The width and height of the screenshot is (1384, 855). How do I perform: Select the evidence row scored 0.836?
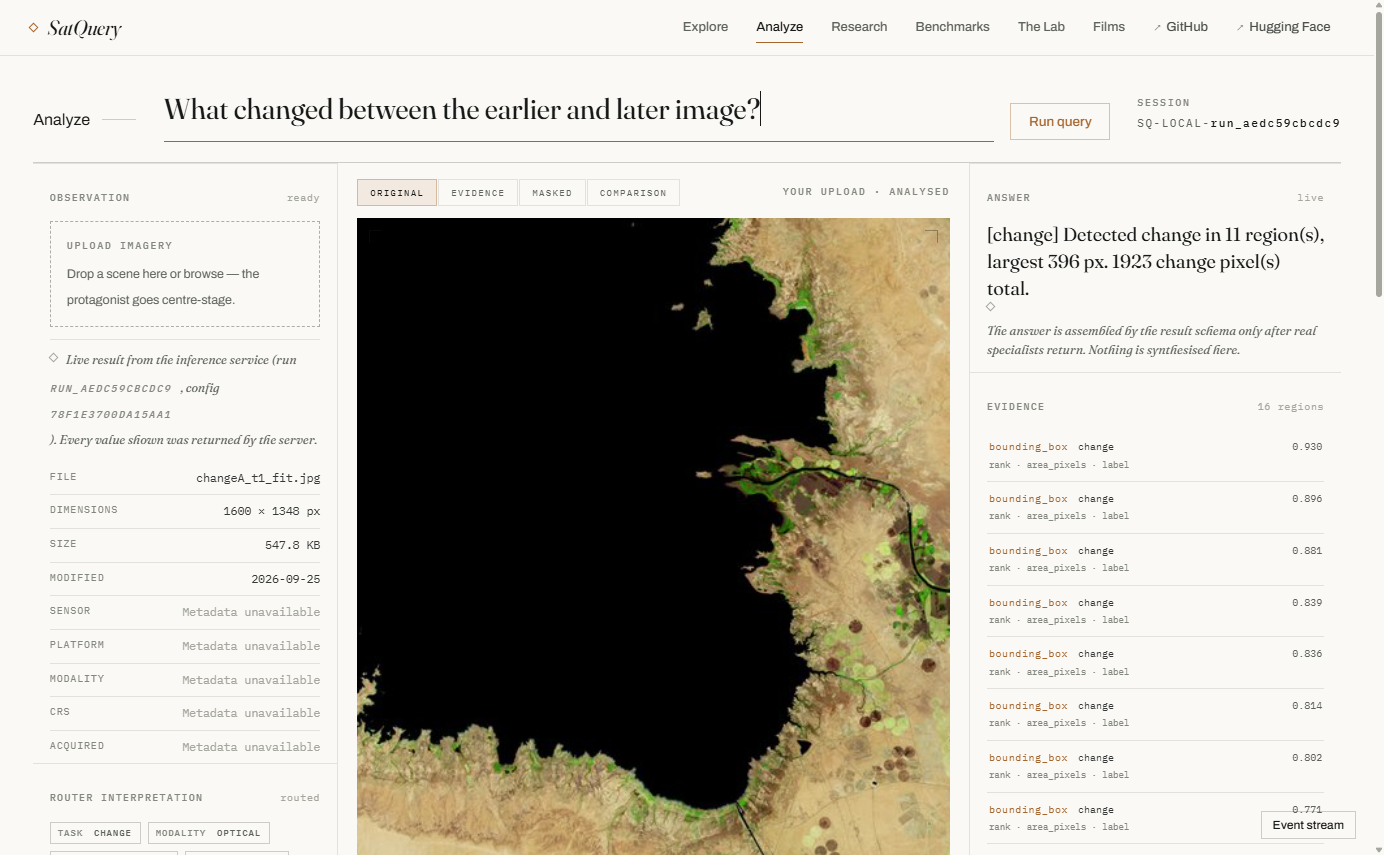1155,662
